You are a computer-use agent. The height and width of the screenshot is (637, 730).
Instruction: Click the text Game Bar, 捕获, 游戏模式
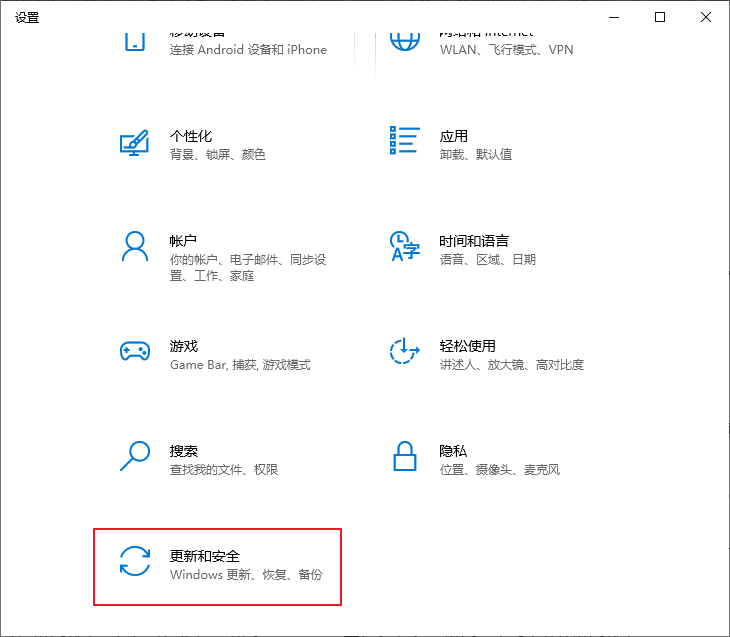coord(240,365)
